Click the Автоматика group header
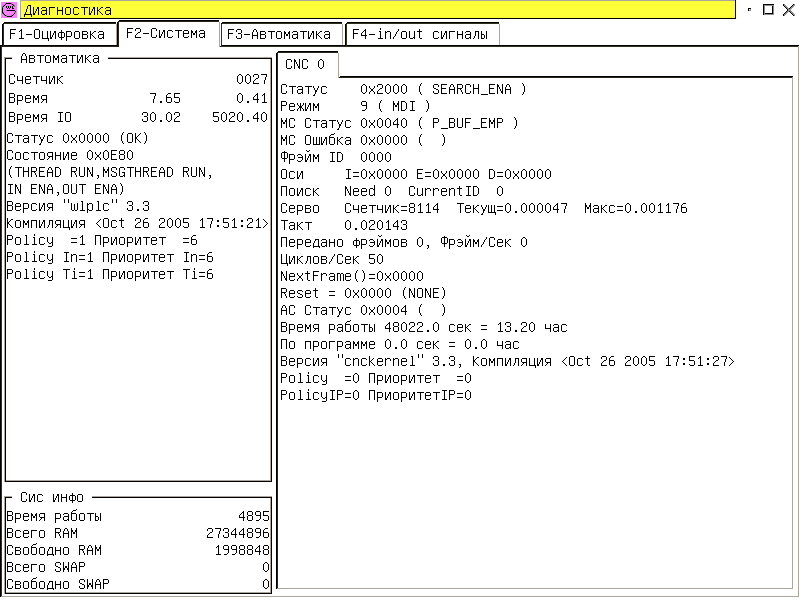Screen dimensions: 800x600 (x=60, y=58)
